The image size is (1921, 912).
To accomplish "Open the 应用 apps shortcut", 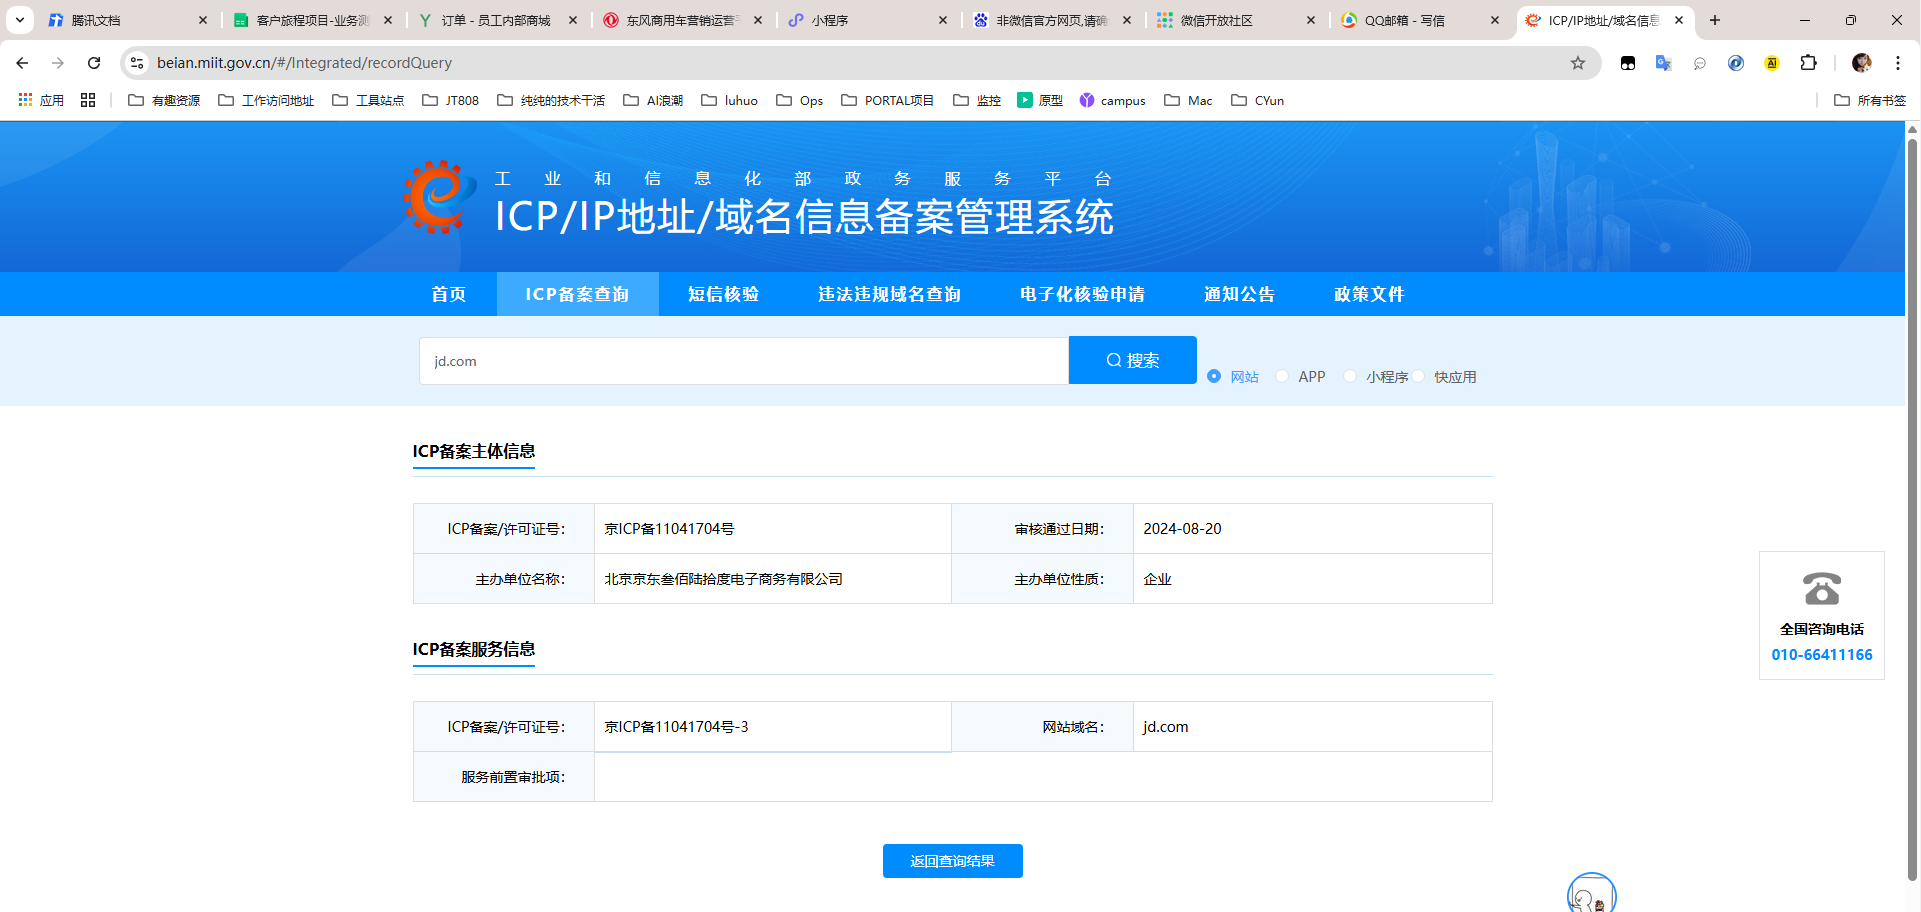I will click(x=41, y=100).
